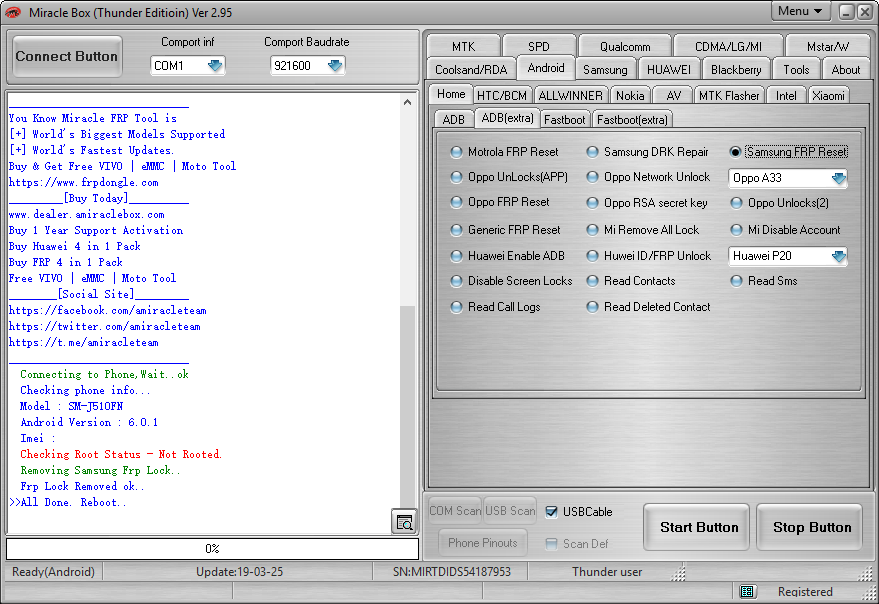Viewport: 879px width, 604px height.
Task: Select Huwei ID/FRP Unlock option
Action: pyautogui.click(x=649, y=256)
